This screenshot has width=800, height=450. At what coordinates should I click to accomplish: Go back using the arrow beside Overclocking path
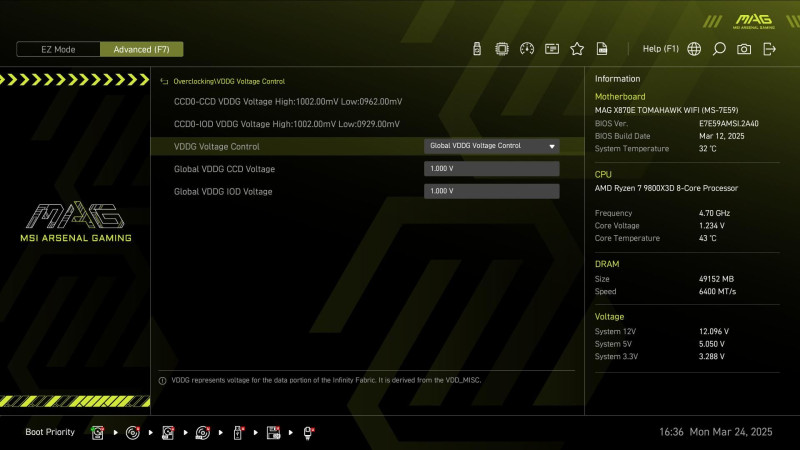point(164,82)
